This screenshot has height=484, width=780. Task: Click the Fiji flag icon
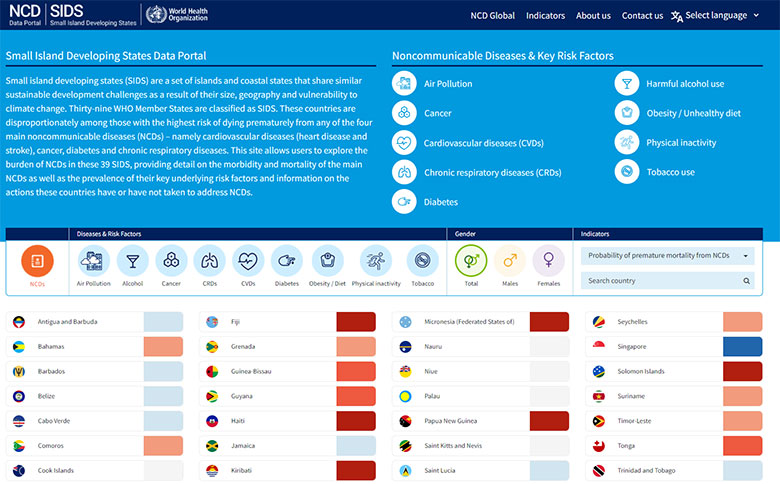[x=212, y=322]
